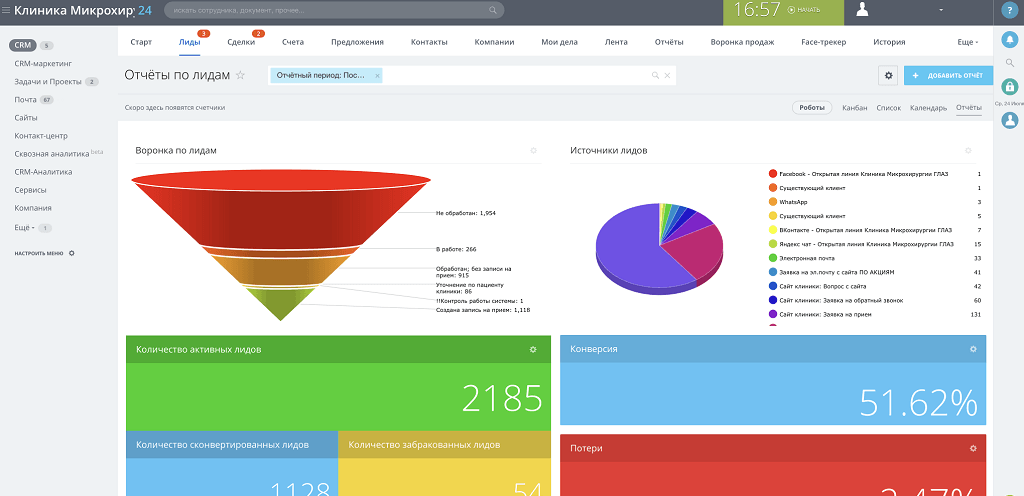Select CRM in left sidebar

(22, 46)
